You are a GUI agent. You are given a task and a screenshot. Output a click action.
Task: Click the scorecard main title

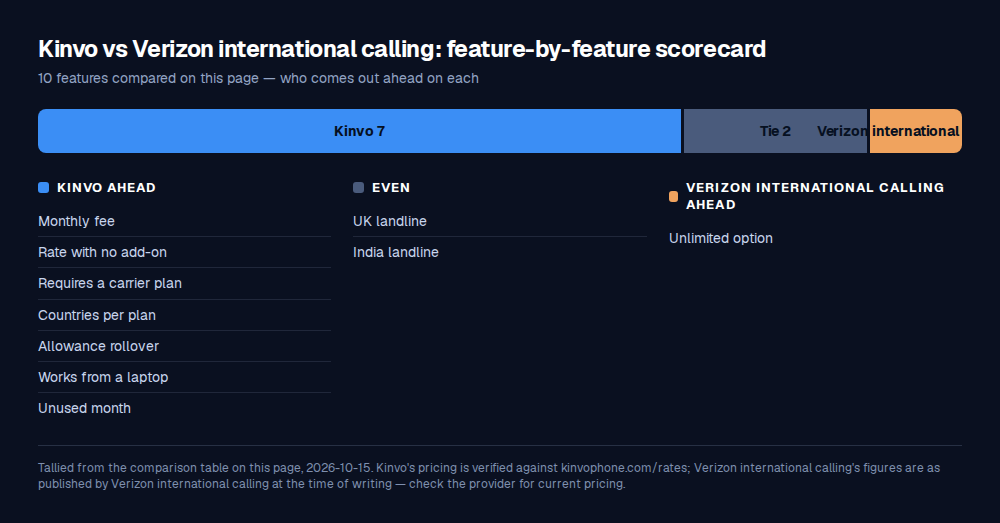point(402,49)
